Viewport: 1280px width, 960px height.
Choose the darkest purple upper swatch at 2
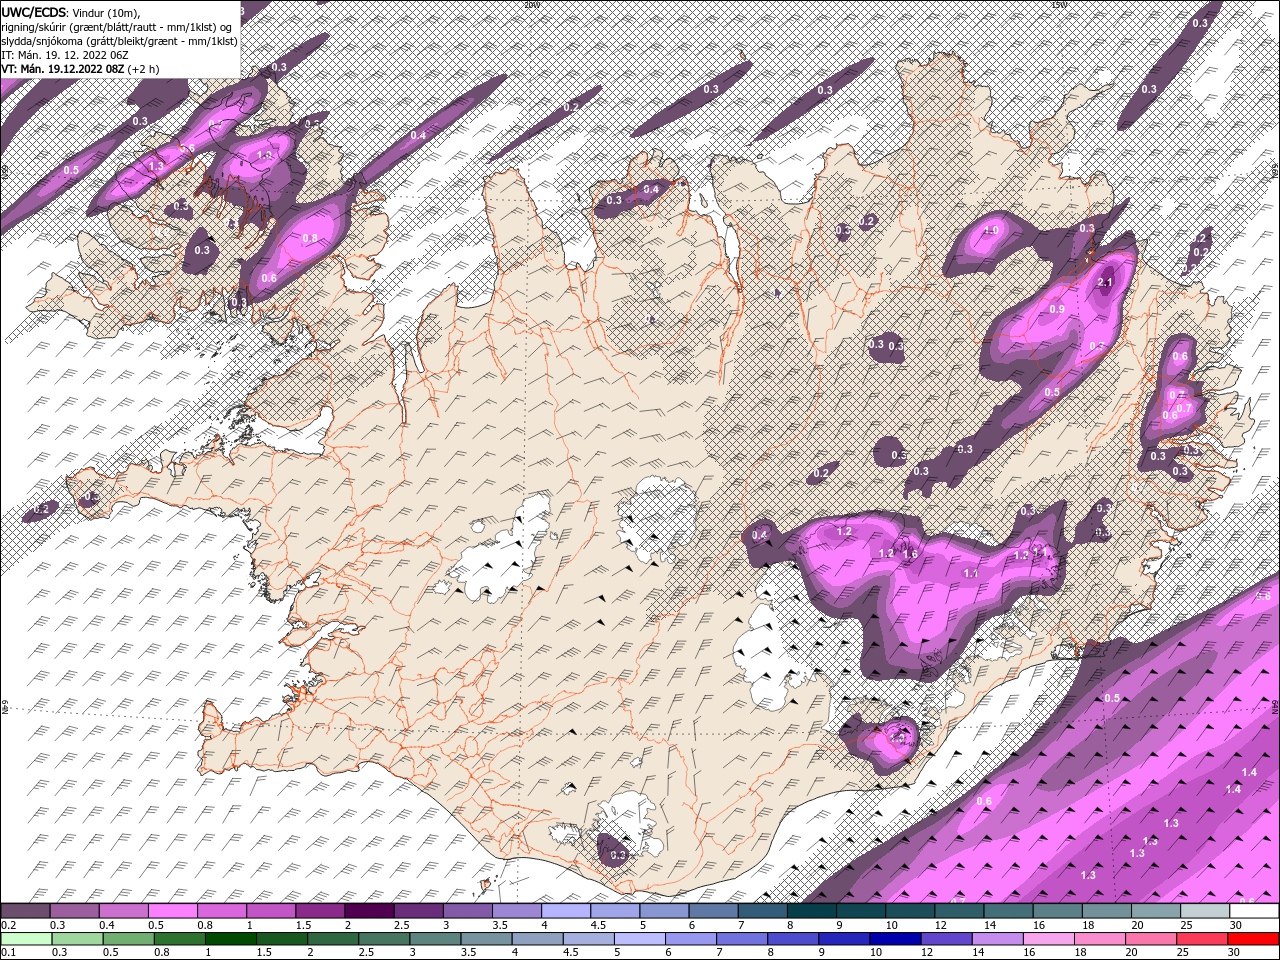(x=369, y=911)
